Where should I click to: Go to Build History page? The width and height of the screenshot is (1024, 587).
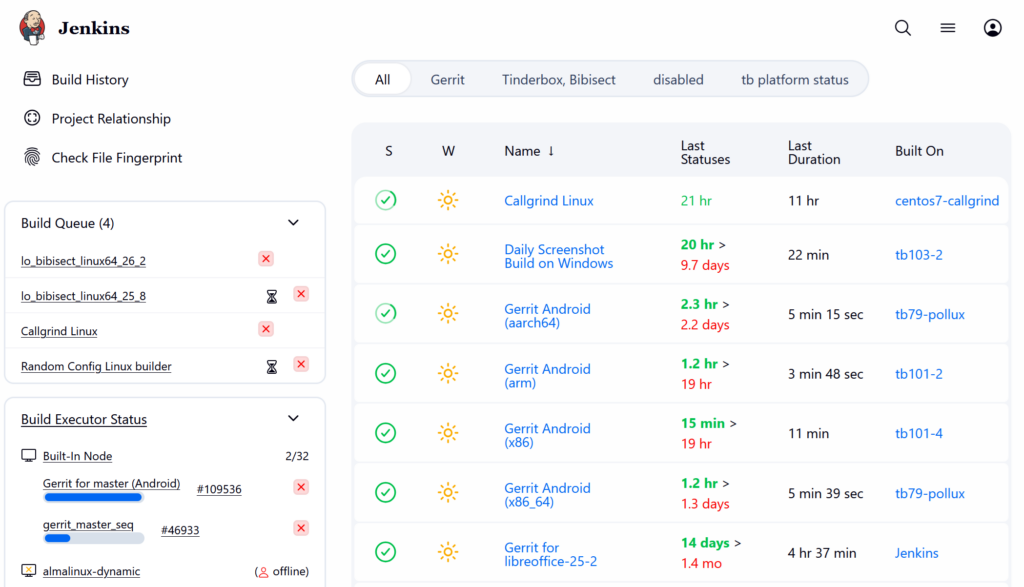[90, 80]
